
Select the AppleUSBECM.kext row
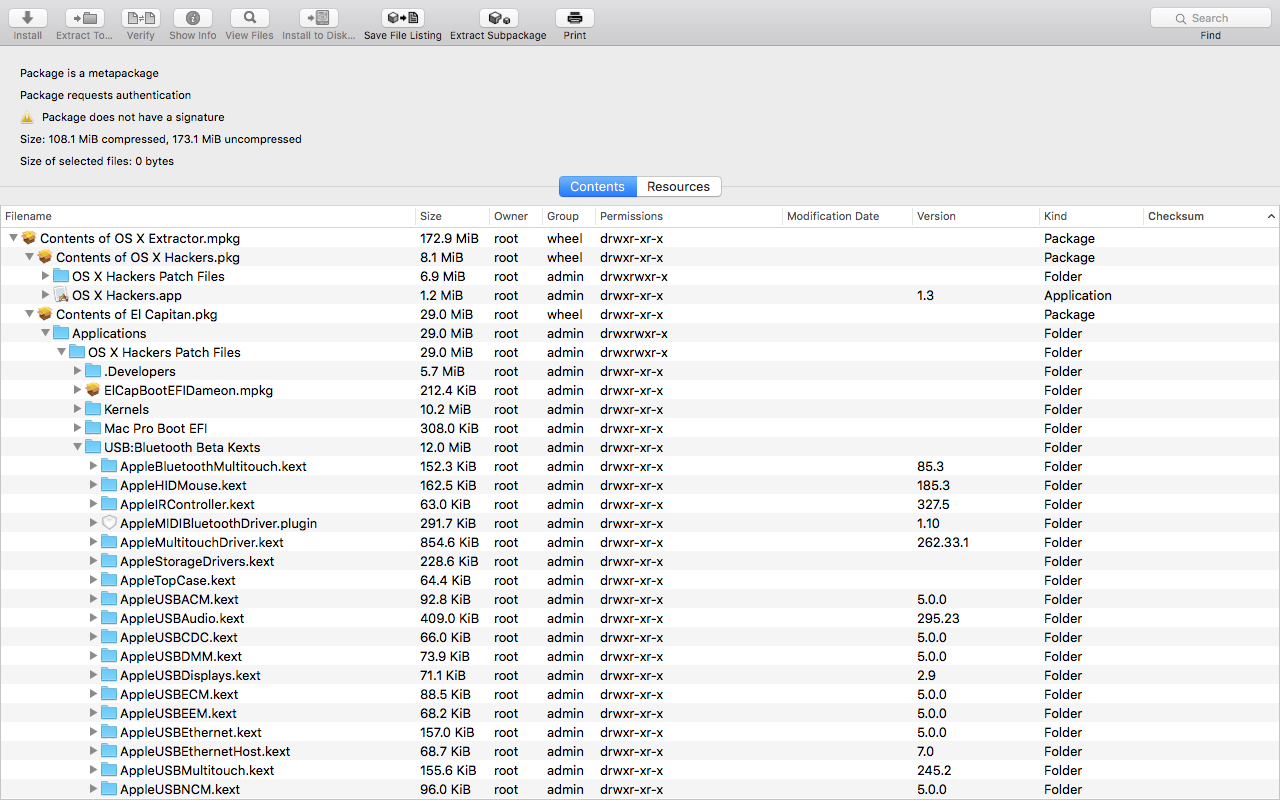640,694
